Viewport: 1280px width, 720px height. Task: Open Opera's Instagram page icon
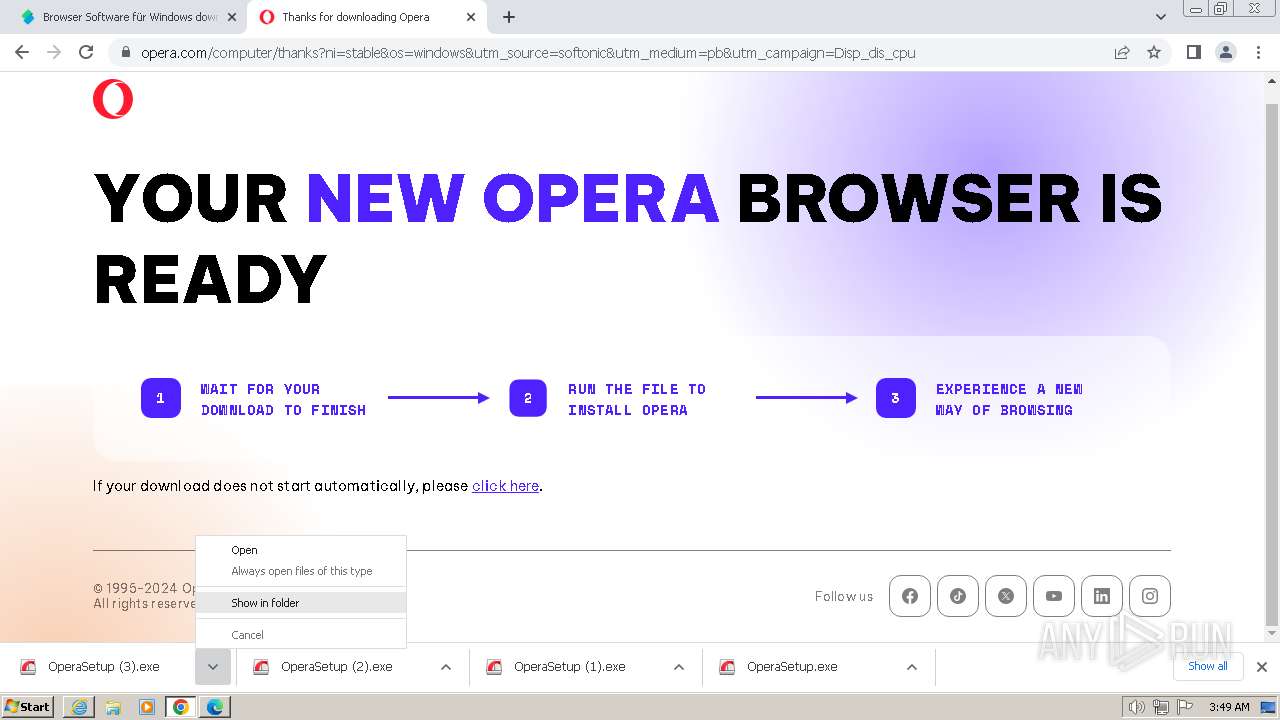coord(1150,596)
